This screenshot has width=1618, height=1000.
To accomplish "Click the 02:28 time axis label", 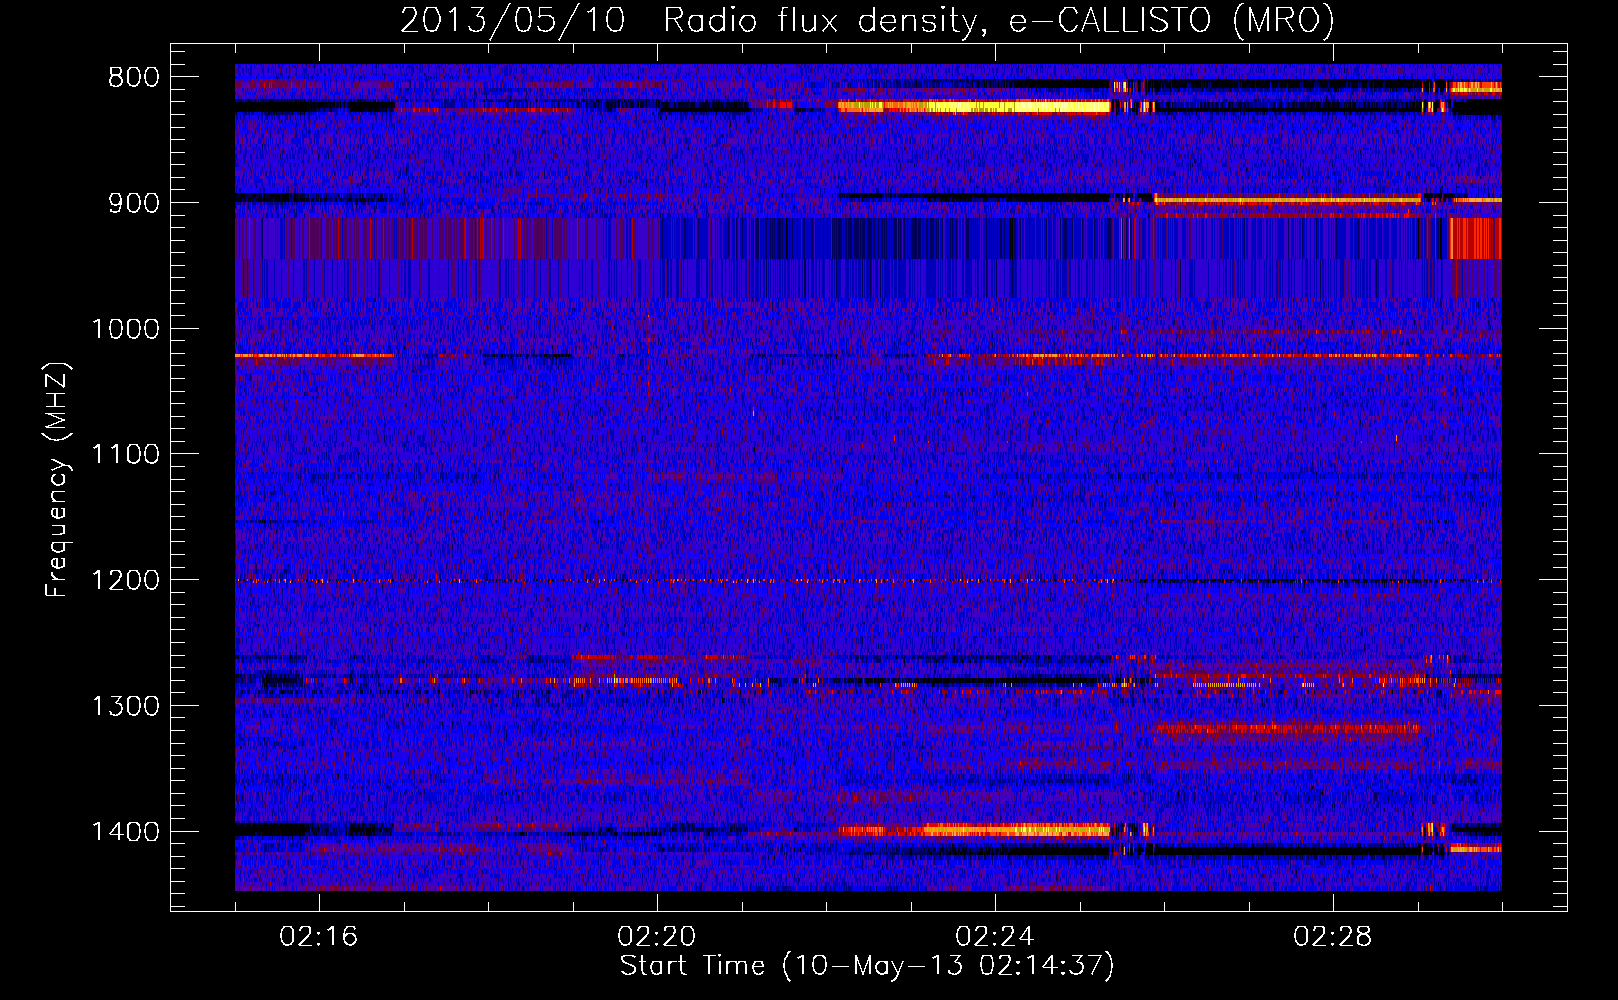I will coord(1333,937).
